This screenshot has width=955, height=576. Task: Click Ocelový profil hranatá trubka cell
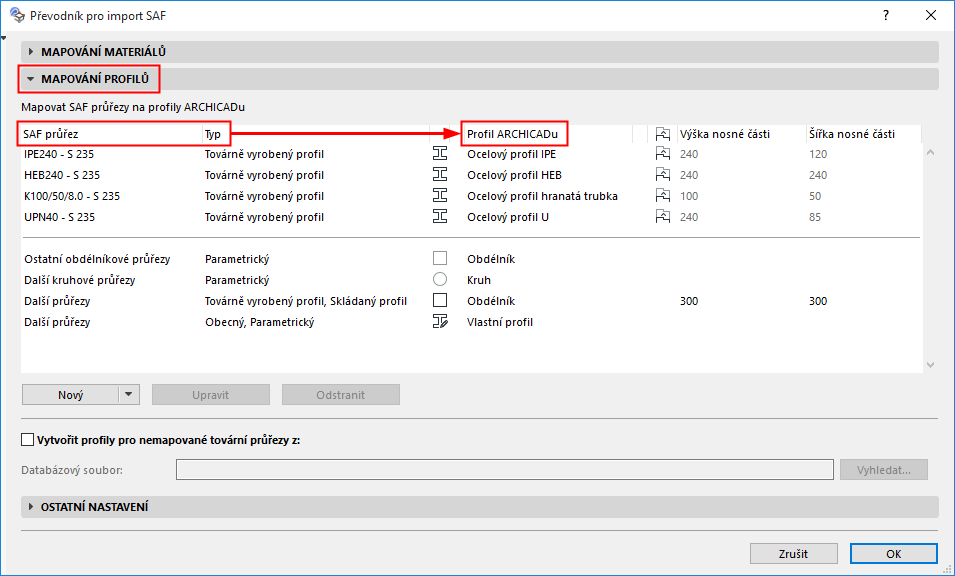tap(542, 196)
